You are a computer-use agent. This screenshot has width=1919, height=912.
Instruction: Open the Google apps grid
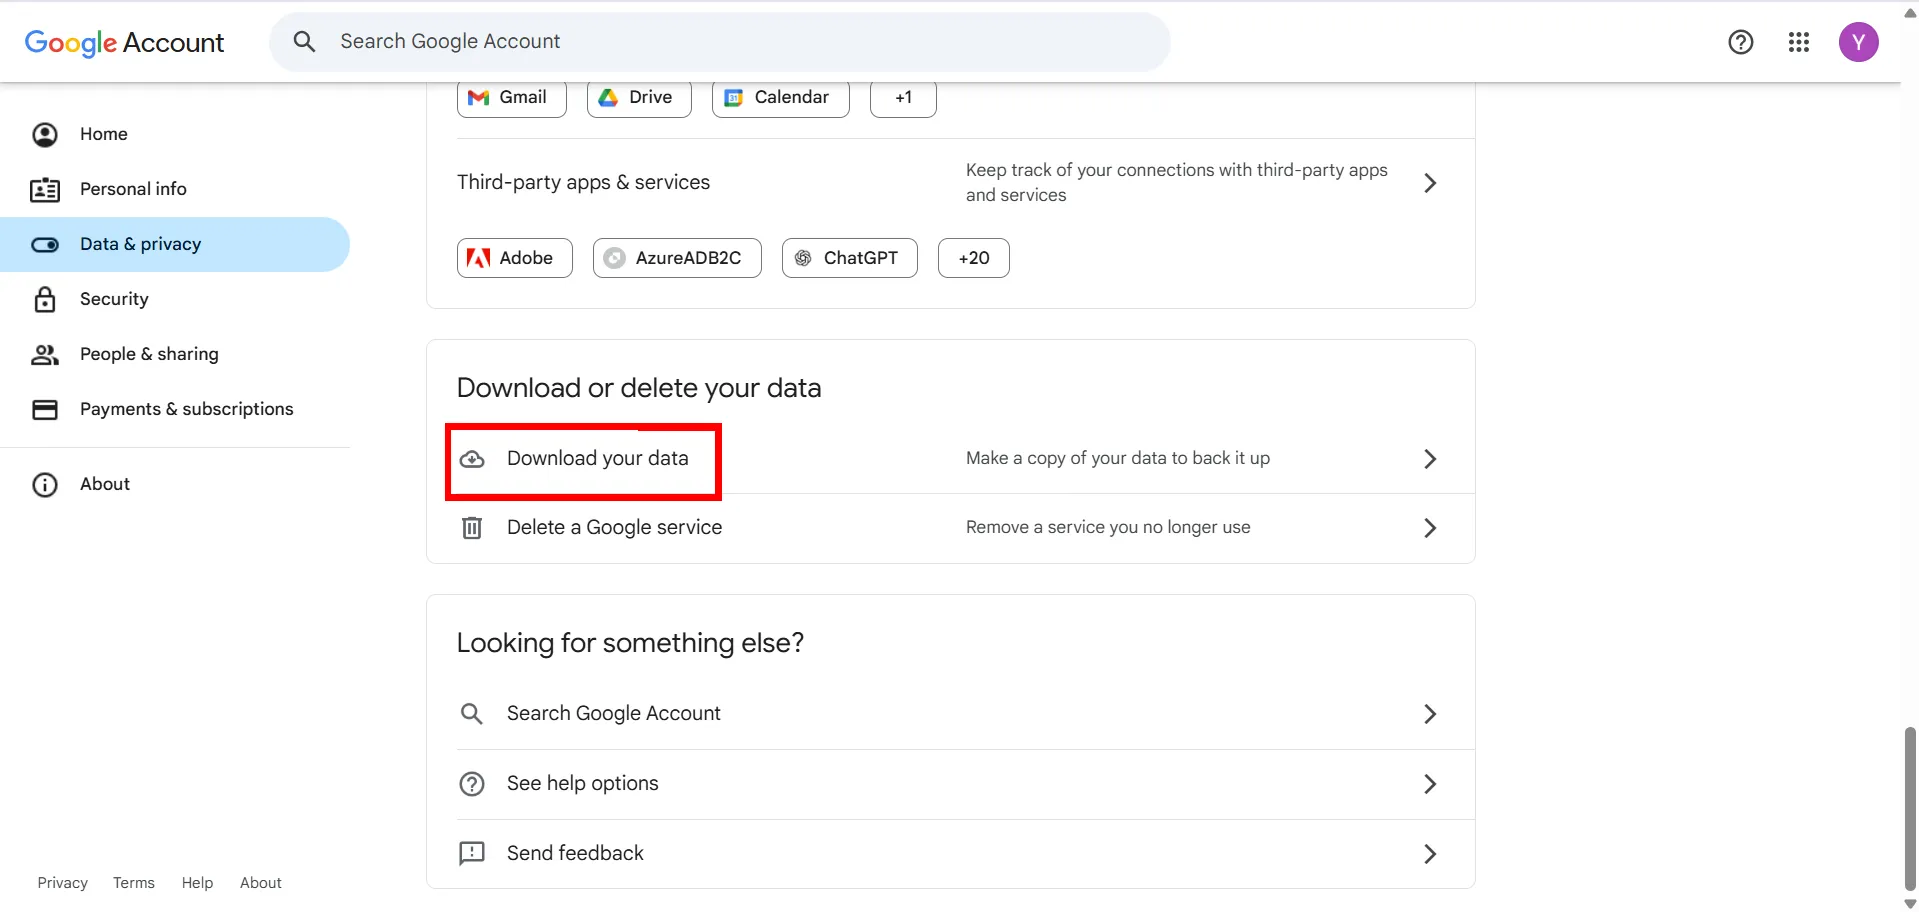click(x=1797, y=42)
